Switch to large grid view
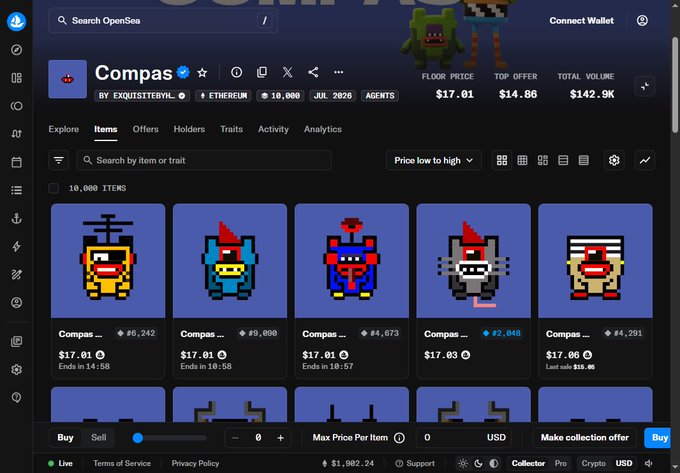Image resolution: width=680 pixels, height=473 pixels. [x=502, y=160]
